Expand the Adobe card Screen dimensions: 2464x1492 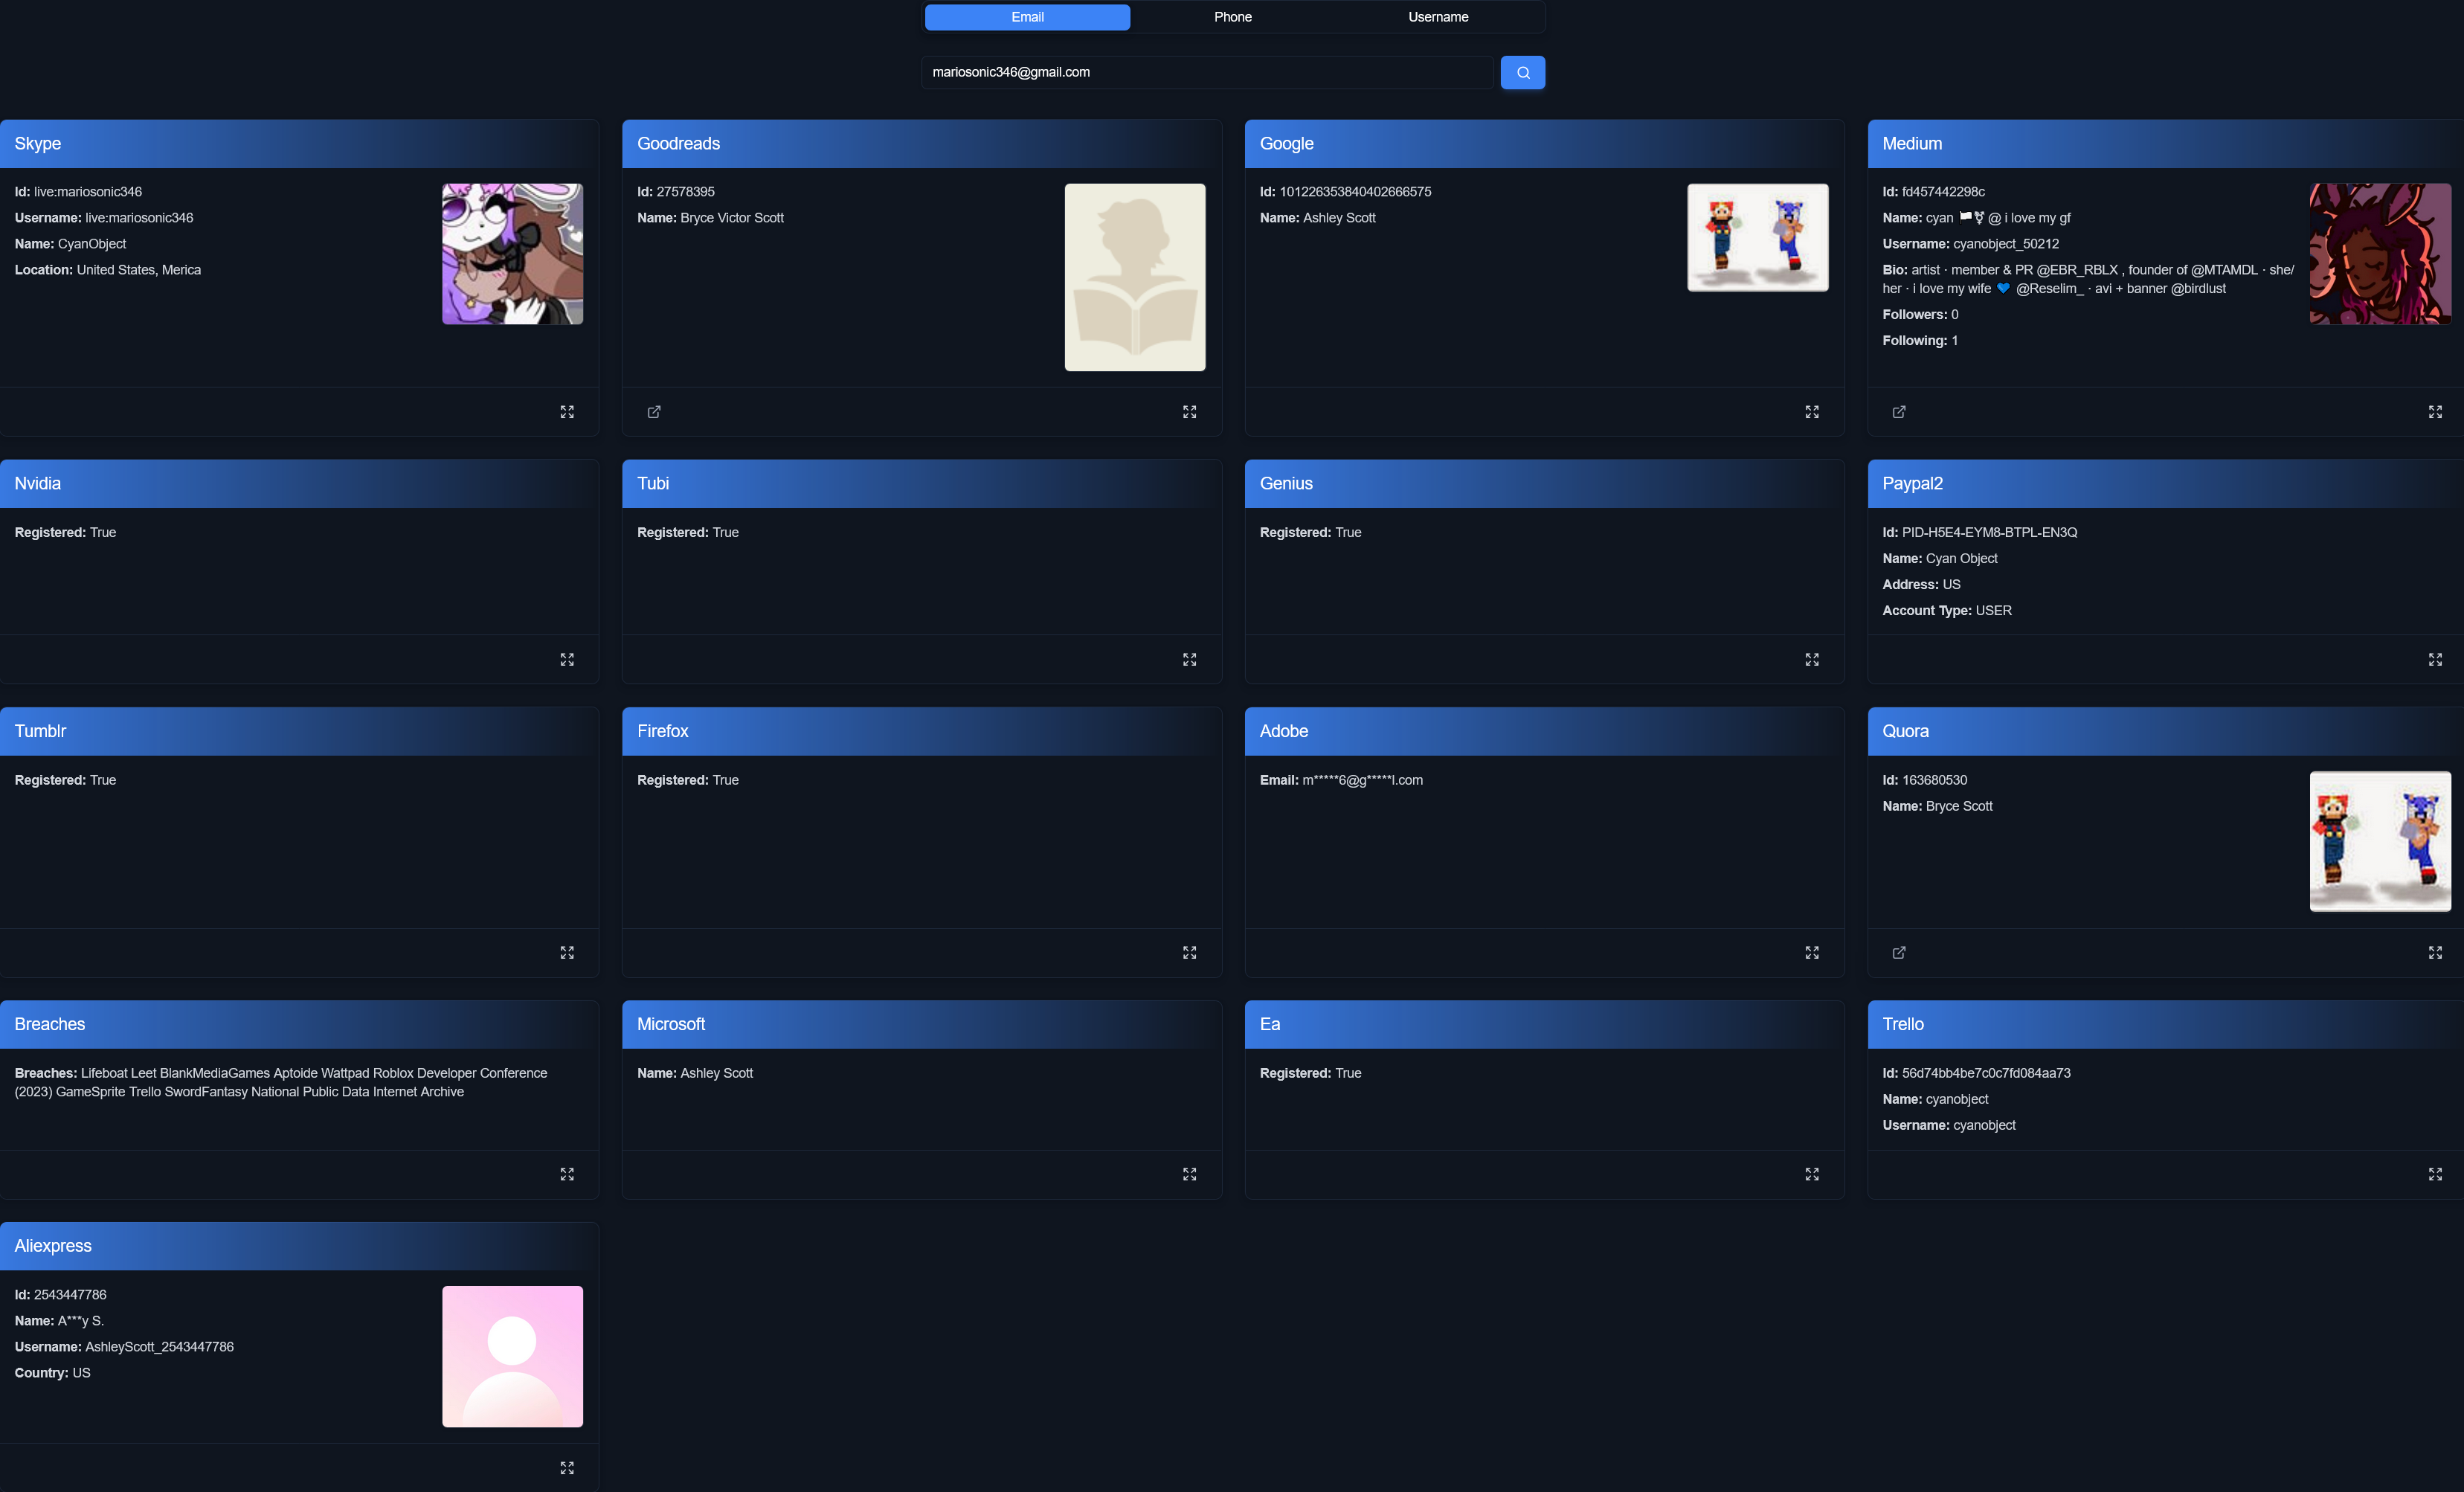tap(1812, 953)
